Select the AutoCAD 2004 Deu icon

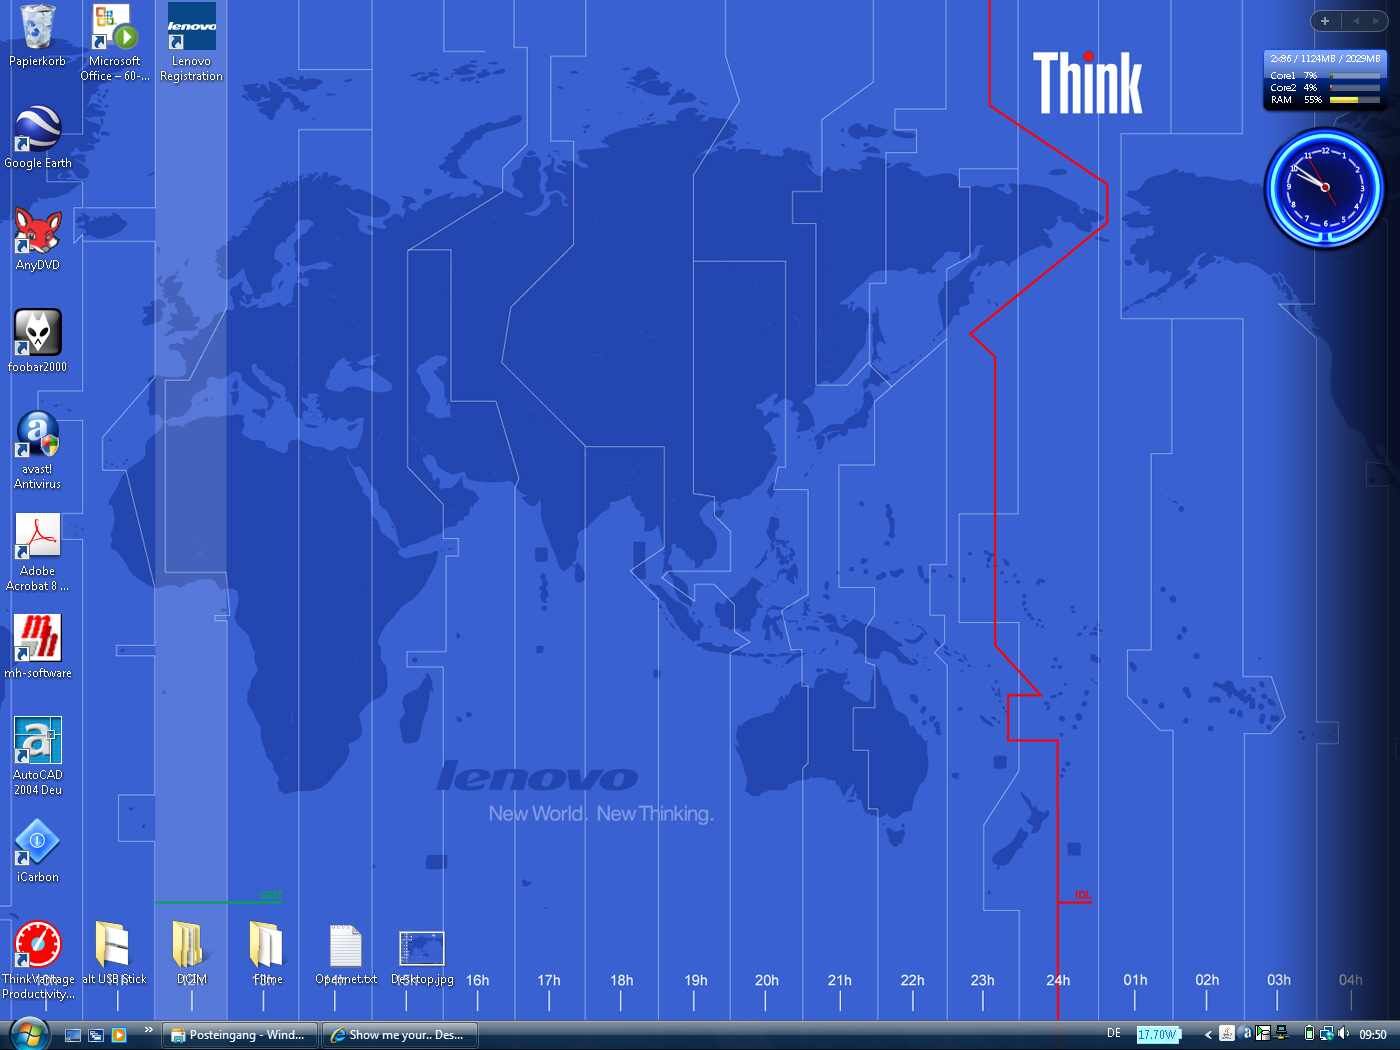[37, 744]
